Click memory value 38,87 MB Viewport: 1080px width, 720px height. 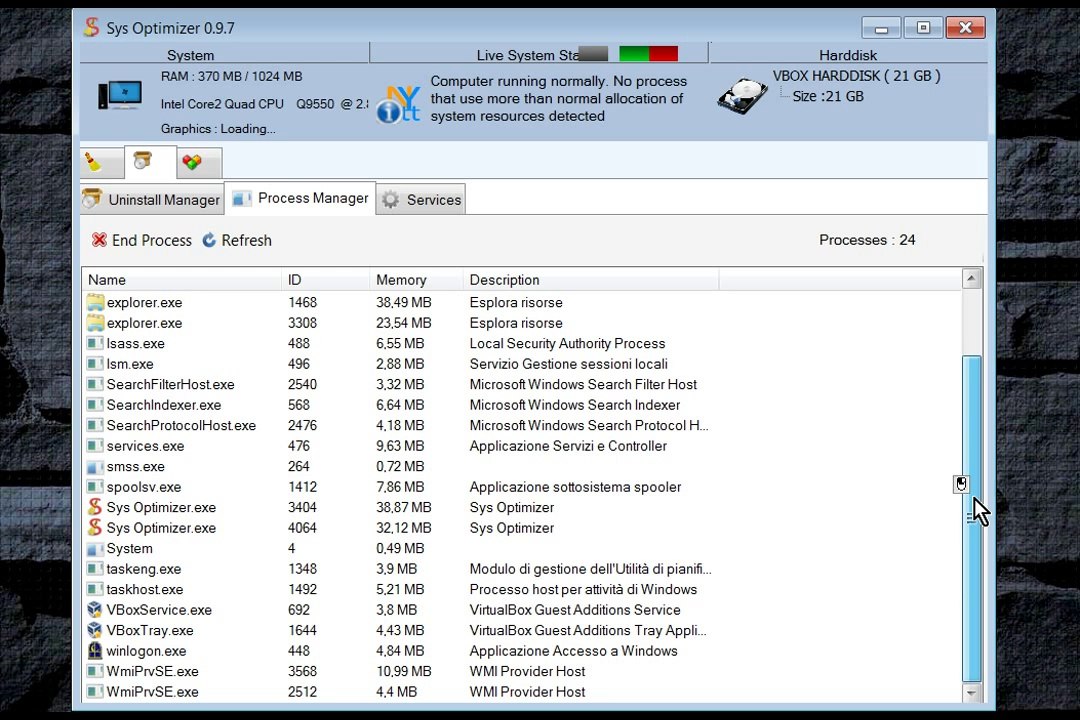click(x=404, y=507)
